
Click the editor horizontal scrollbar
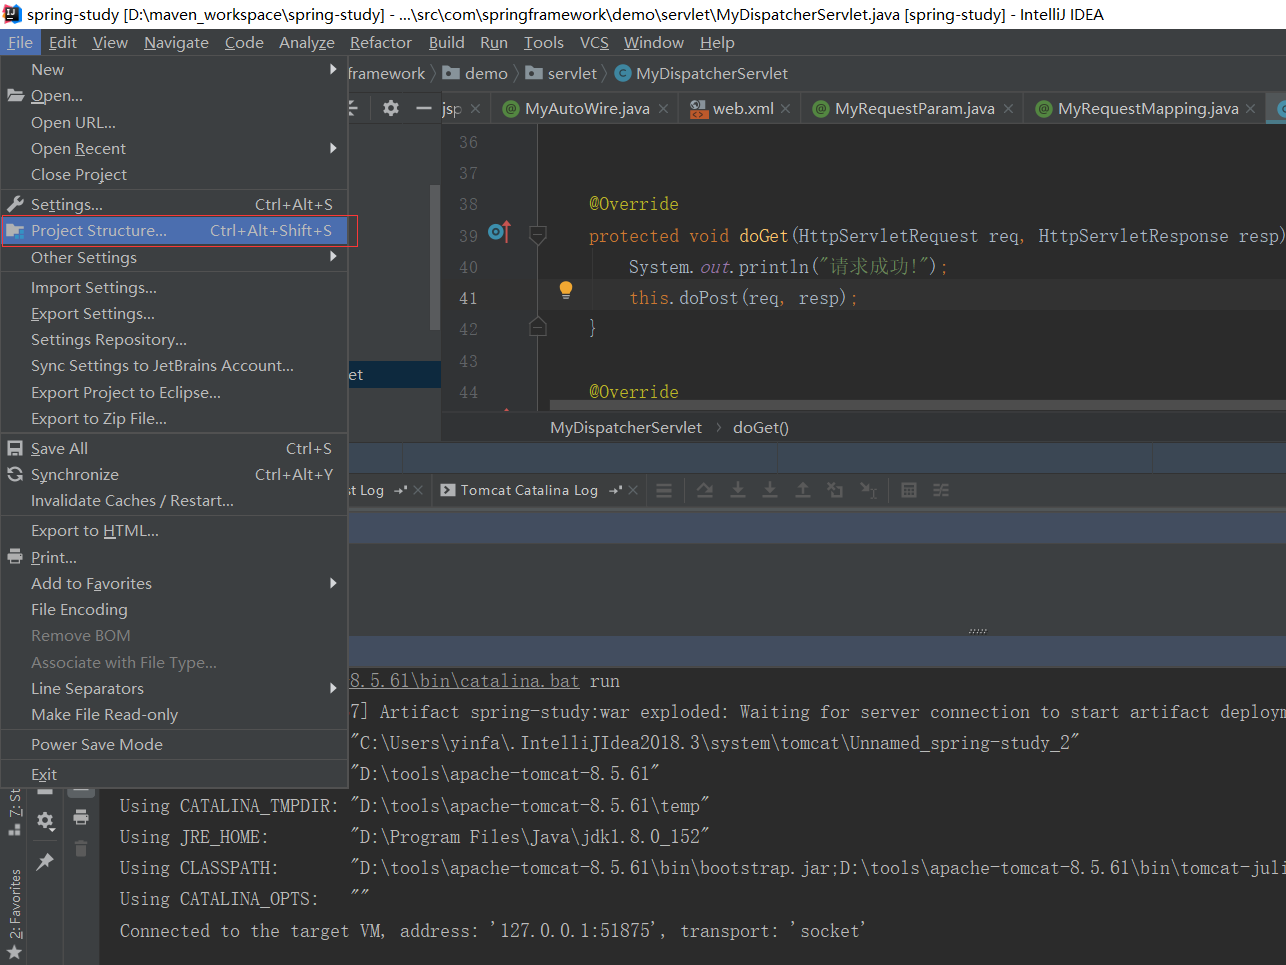point(918,405)
